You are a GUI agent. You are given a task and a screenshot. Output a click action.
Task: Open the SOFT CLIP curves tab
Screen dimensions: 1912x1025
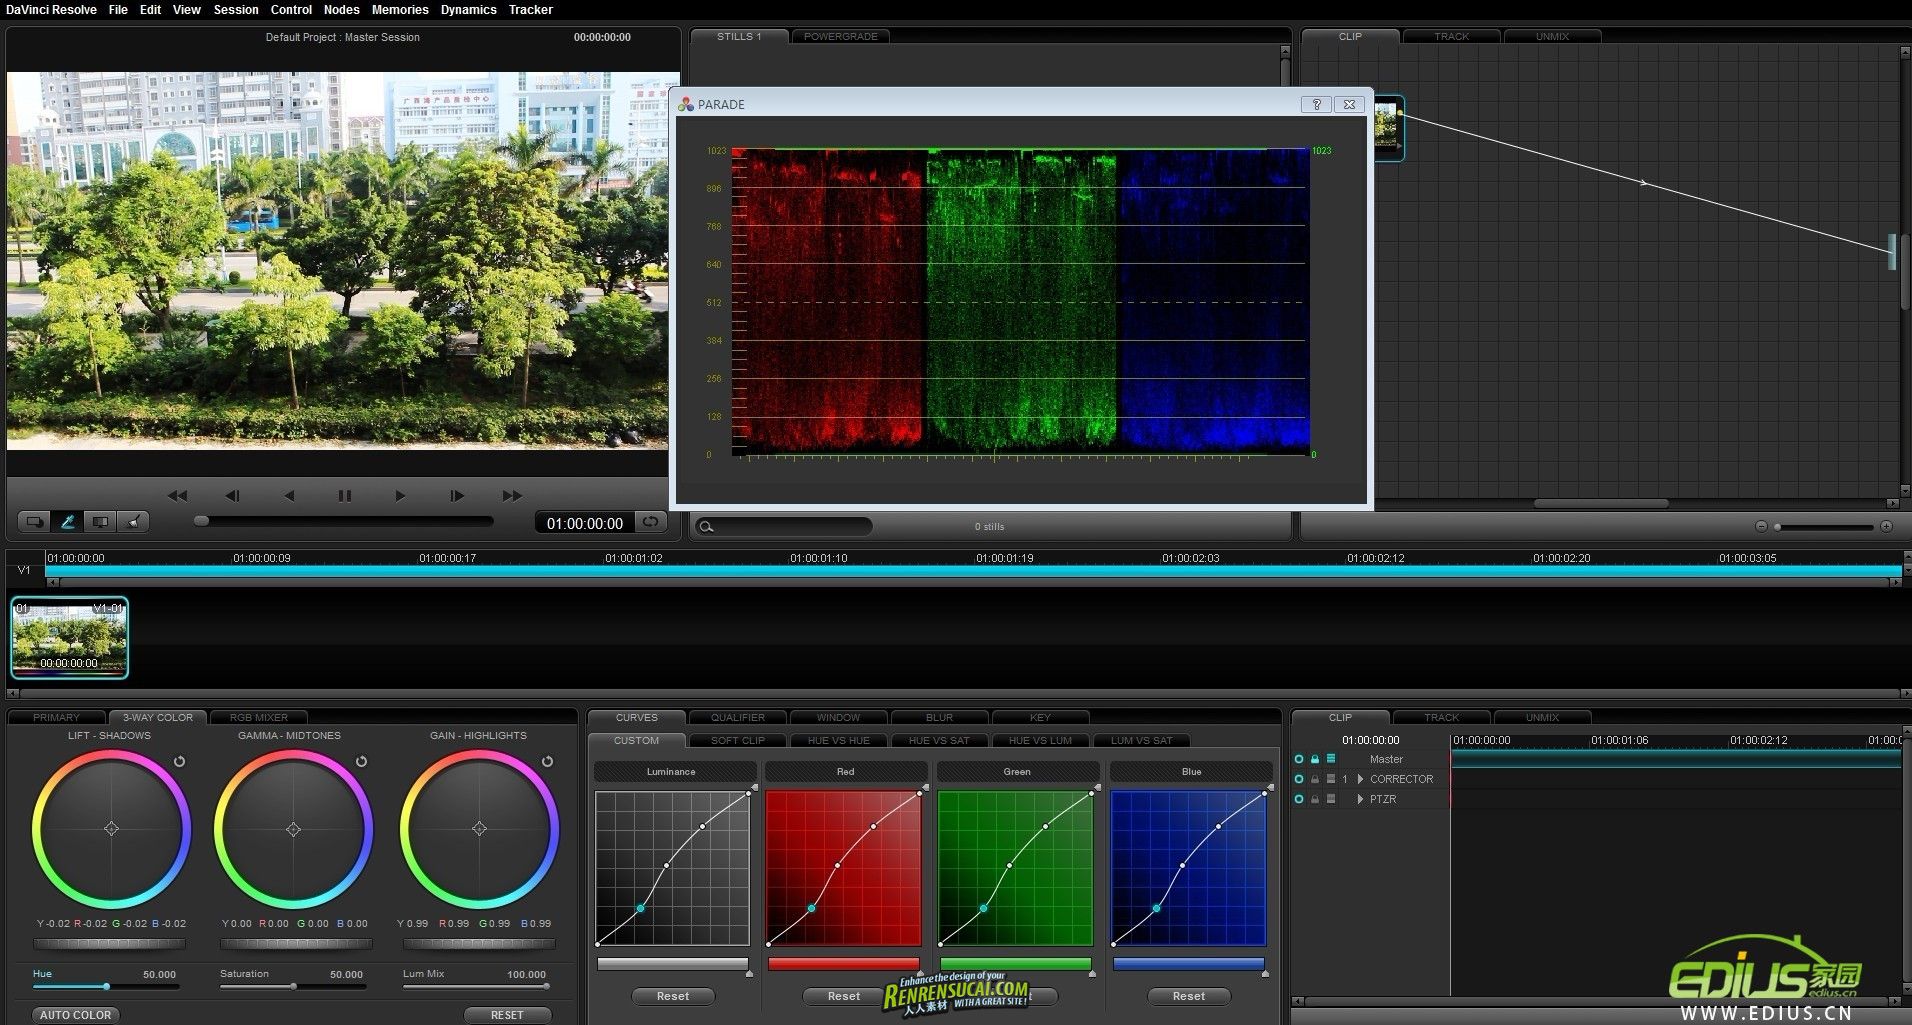738,741
